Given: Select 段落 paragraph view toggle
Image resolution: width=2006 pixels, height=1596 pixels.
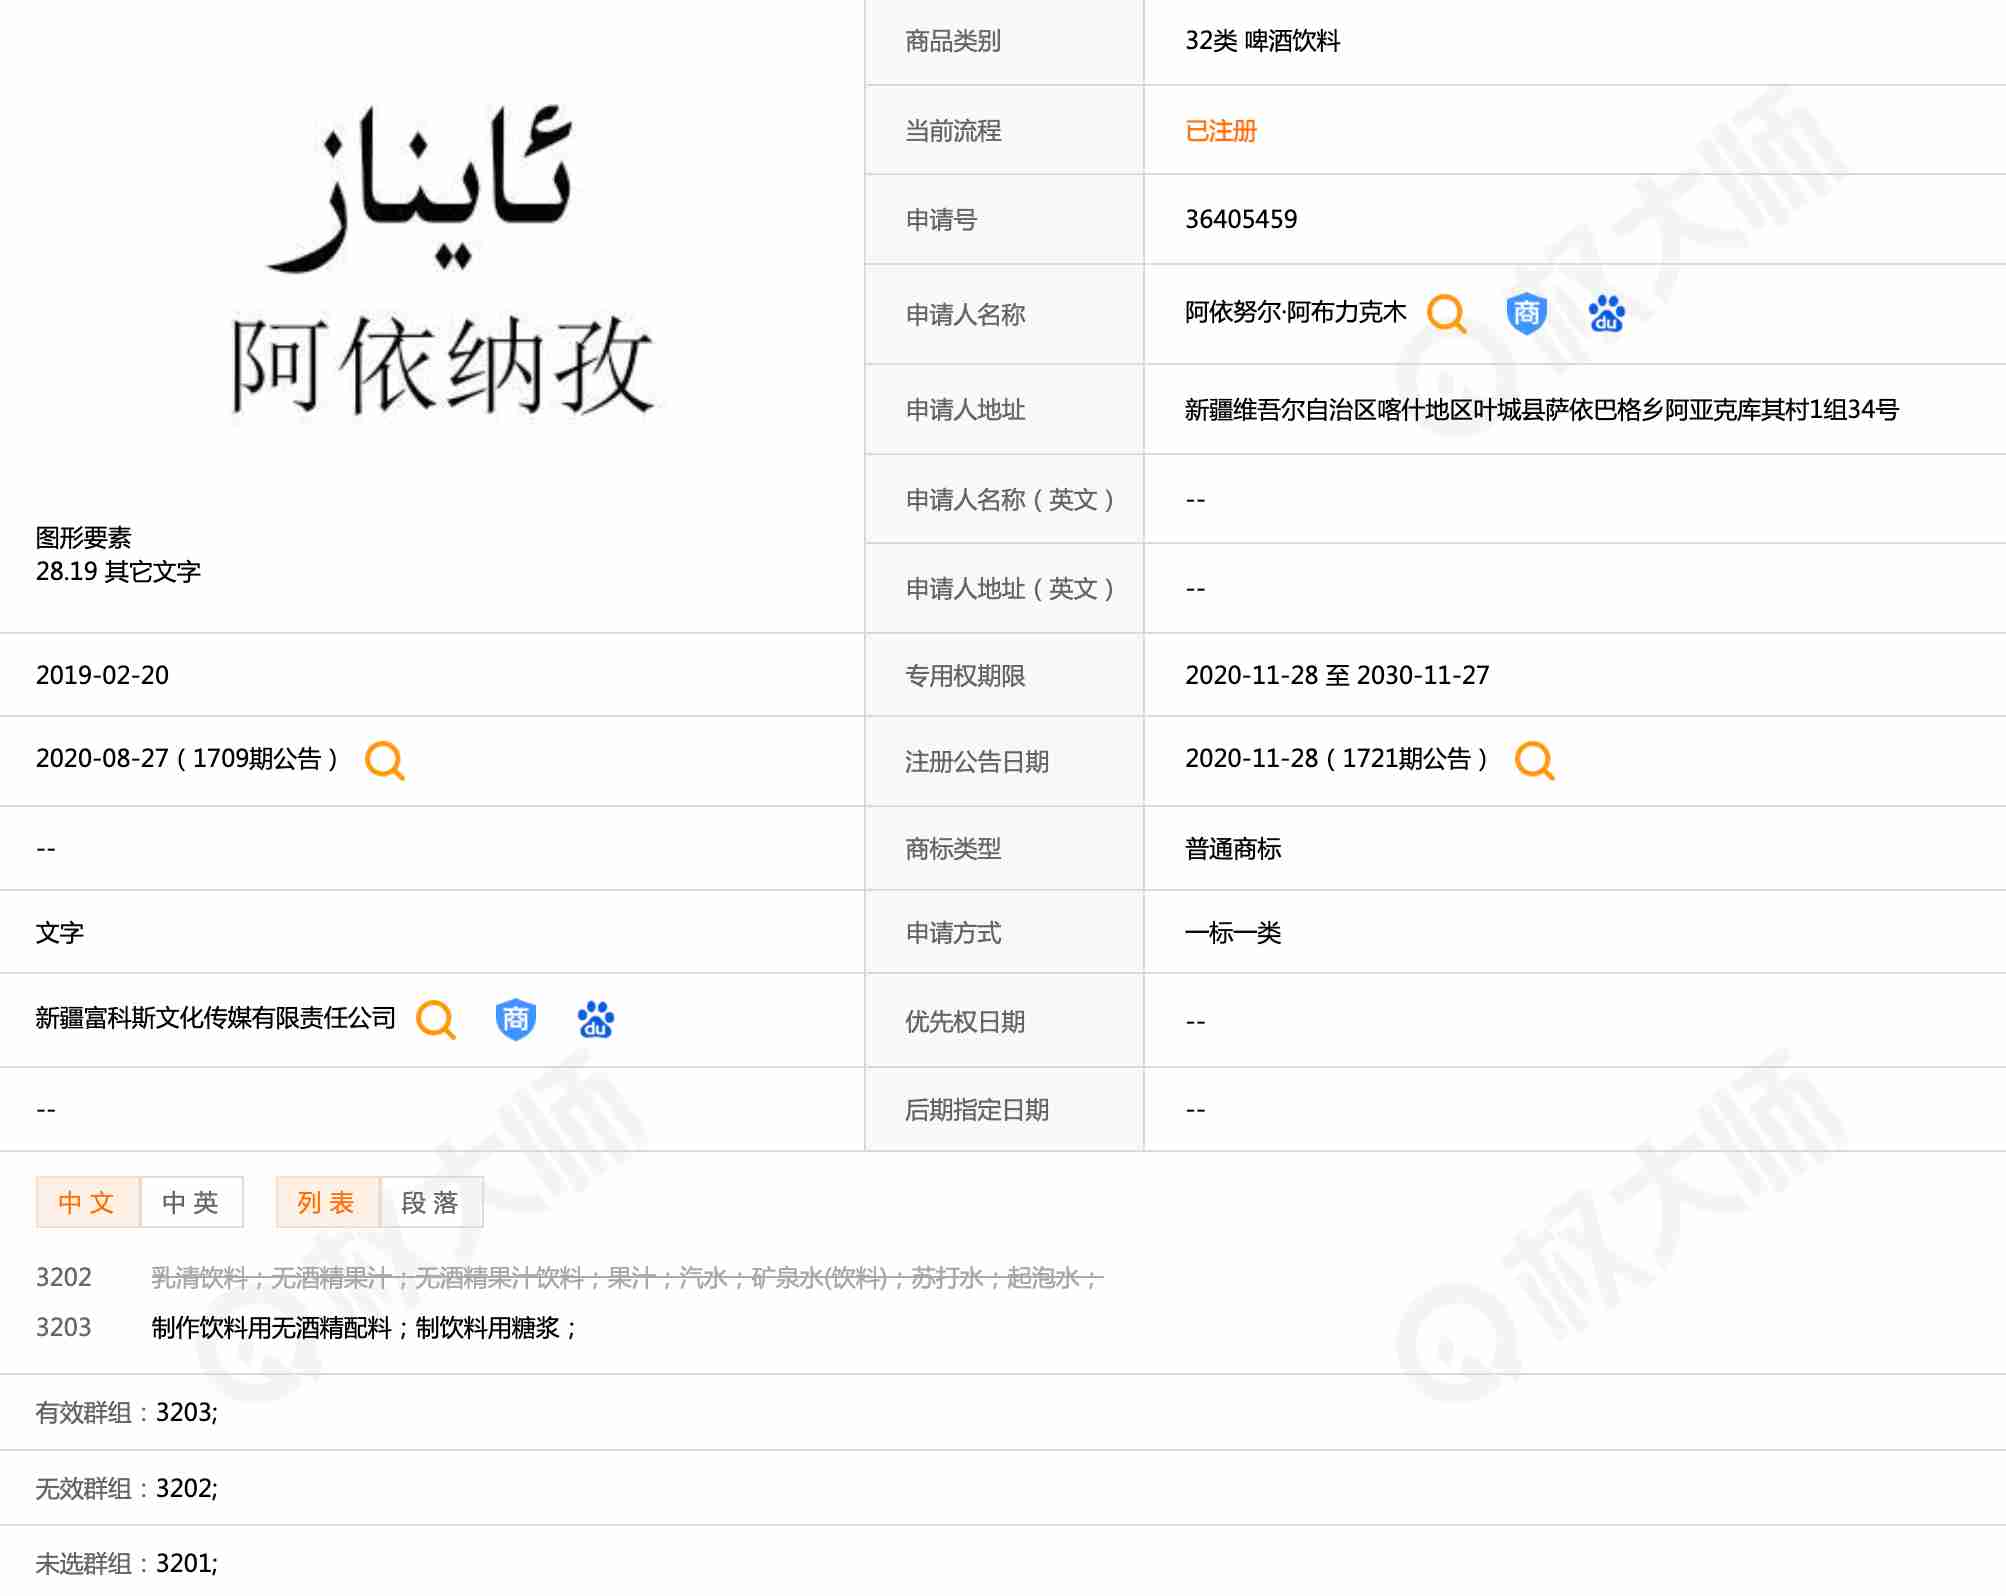Looking at the screenshot, I should [x=431, y=1202].
